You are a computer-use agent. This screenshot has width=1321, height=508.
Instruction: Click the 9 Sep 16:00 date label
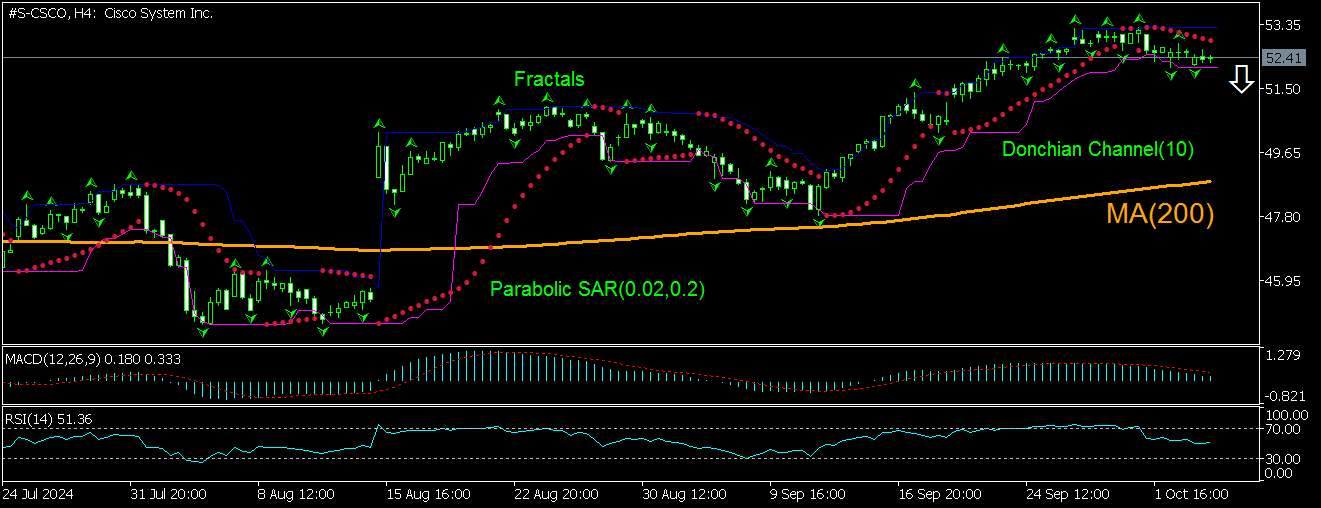[x=807, y=494]
